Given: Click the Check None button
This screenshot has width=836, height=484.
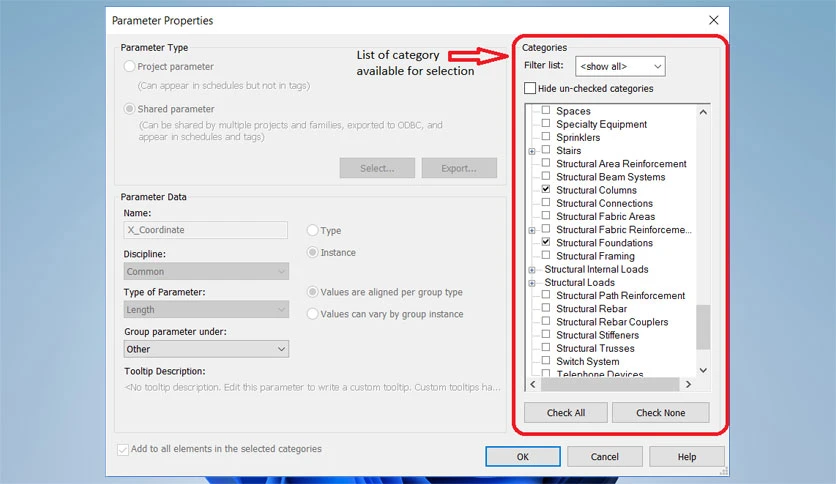Looking at the screenshot, I should [661, 413].
